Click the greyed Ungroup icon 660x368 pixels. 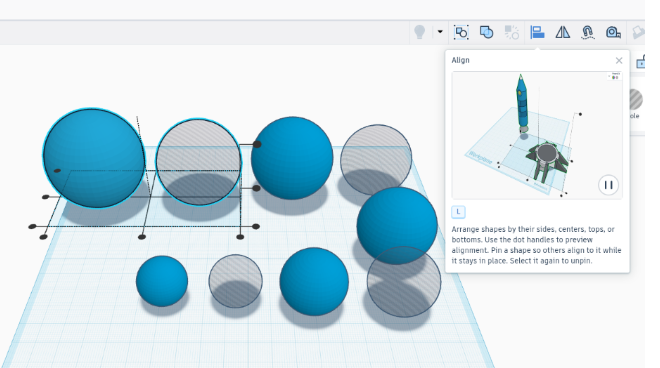pos(512,32)
